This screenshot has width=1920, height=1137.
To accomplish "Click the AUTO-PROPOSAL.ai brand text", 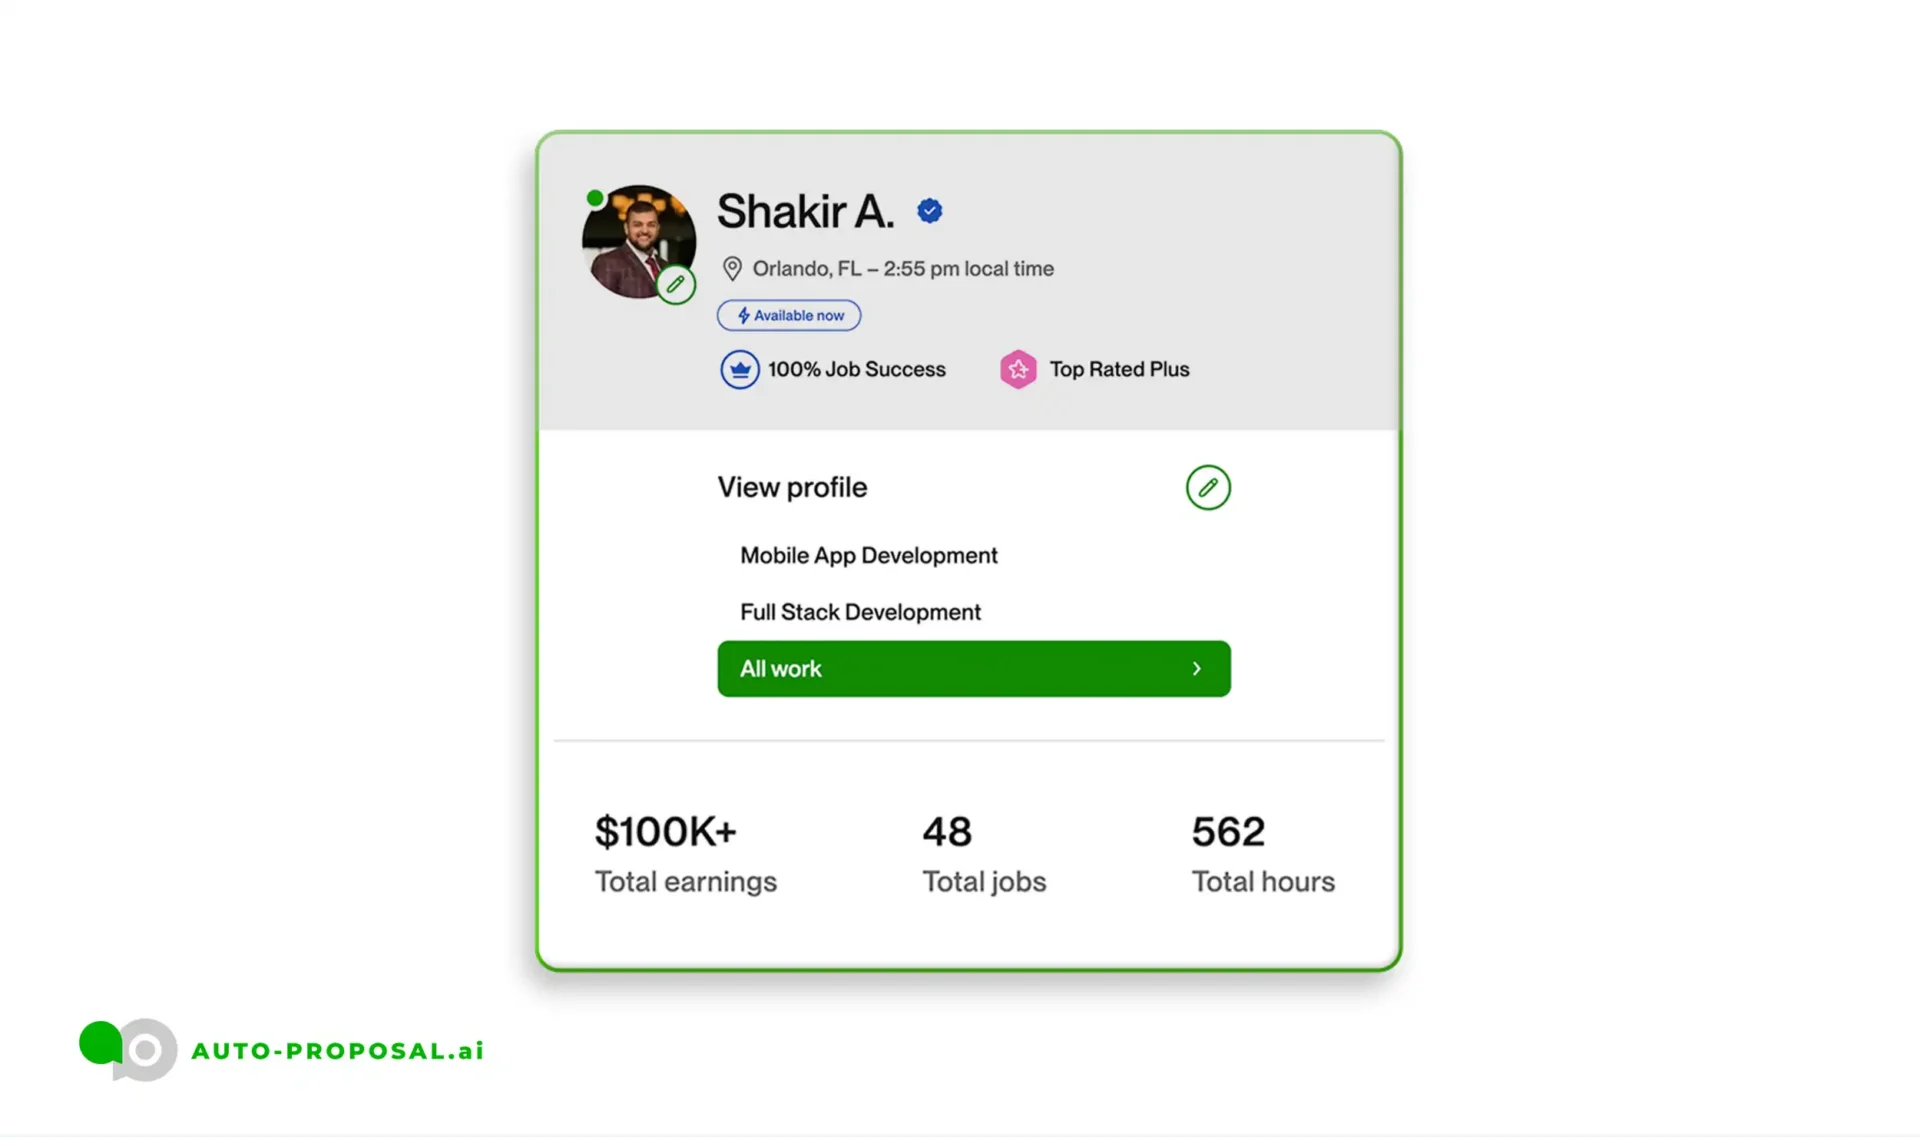I will coord(338,1051).
